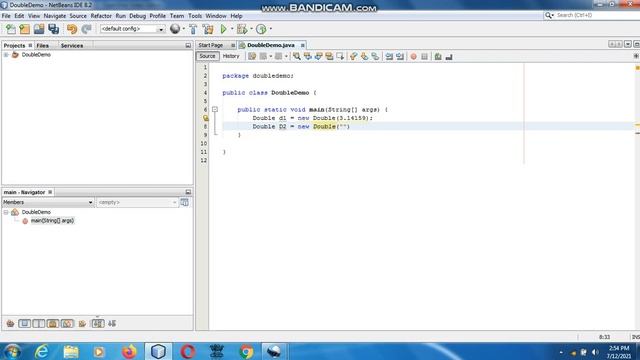Click the History view button
Screen dimensions: 640x360
point(231,56)
